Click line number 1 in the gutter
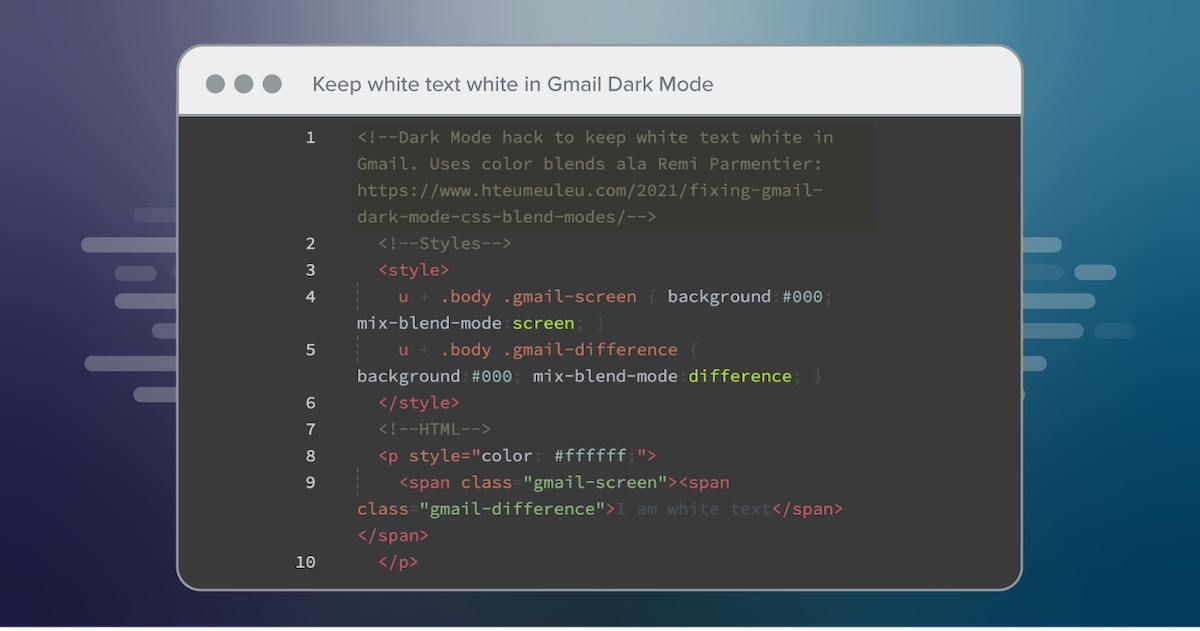The width and height of the screenshot is (1200, 631). click(310, 137)
